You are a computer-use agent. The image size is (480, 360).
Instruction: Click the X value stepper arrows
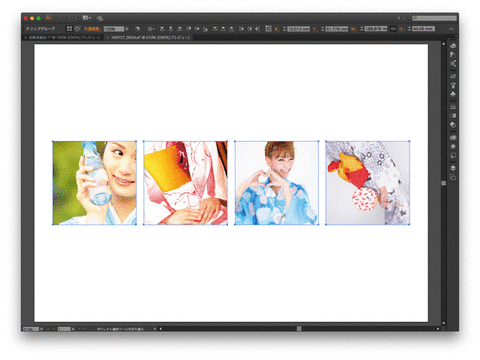[x=284, y=29]
